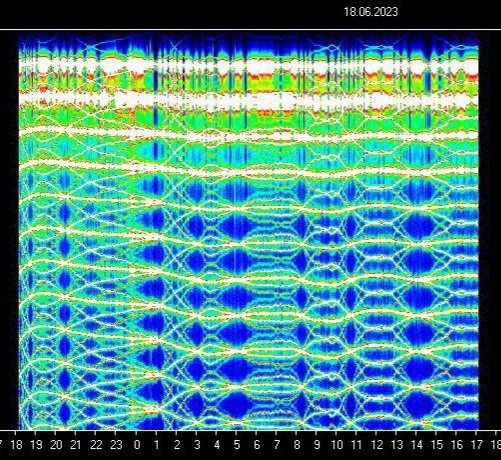Screen dimensions: 501x460
Task: Click the hour 13 axis label
Action: [397, 445]
